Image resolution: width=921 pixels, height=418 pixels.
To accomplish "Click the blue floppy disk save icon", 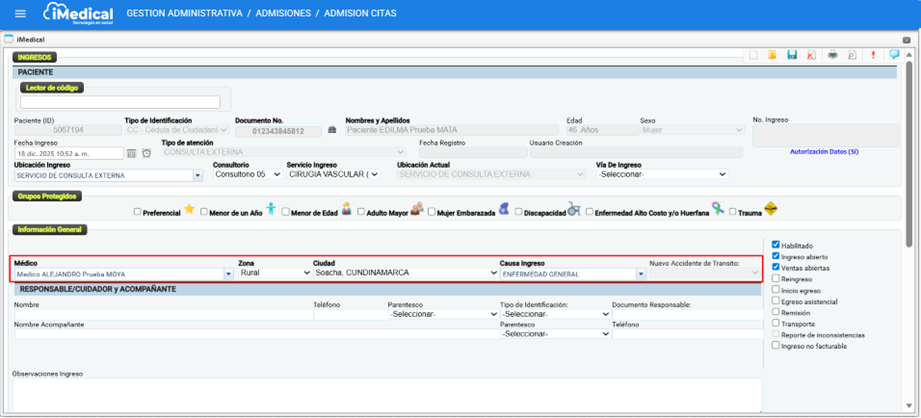I will coord(792,56).
